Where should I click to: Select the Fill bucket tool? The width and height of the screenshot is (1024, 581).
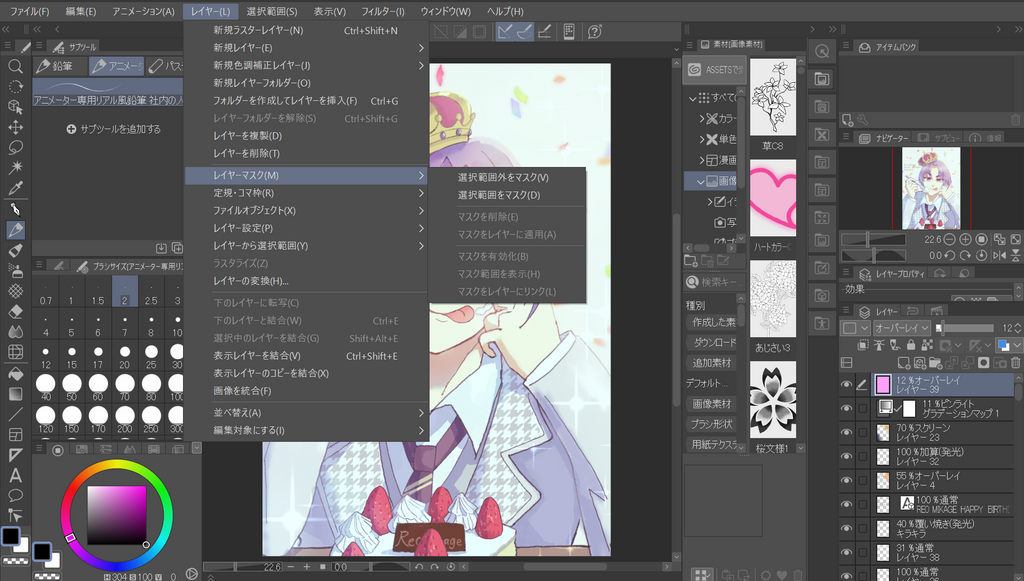[15, 373]
